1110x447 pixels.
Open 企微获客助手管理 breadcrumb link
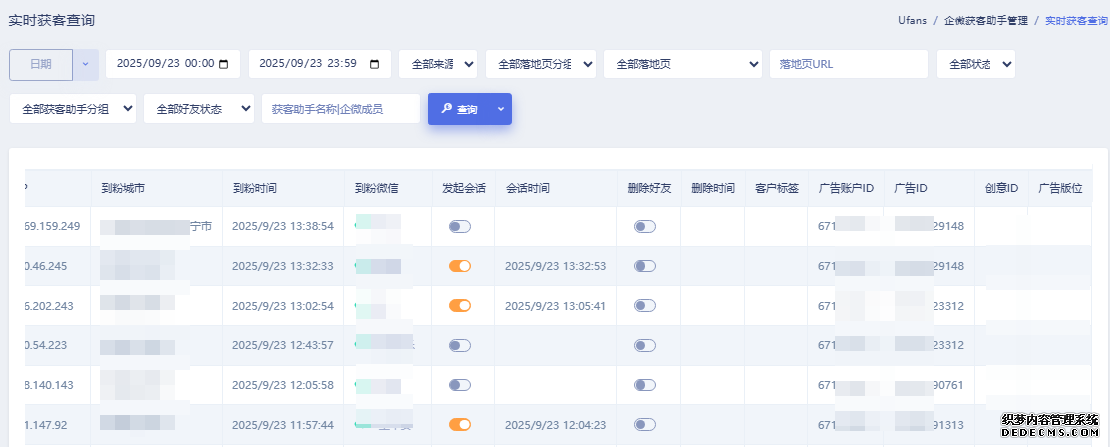point(986,20)
